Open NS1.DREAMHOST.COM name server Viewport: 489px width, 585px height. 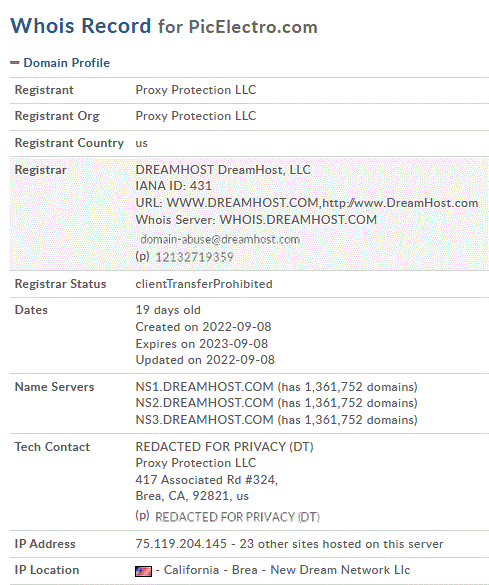204,387
